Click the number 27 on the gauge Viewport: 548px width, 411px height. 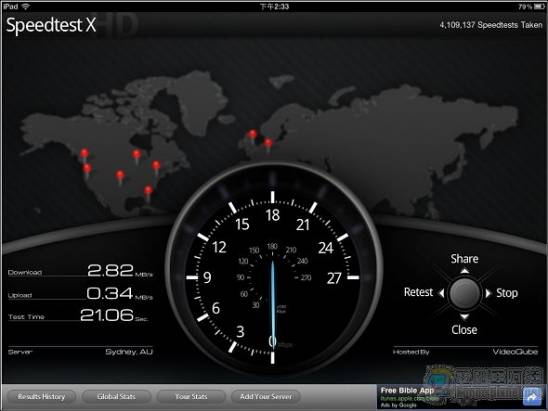click(334, 279)
